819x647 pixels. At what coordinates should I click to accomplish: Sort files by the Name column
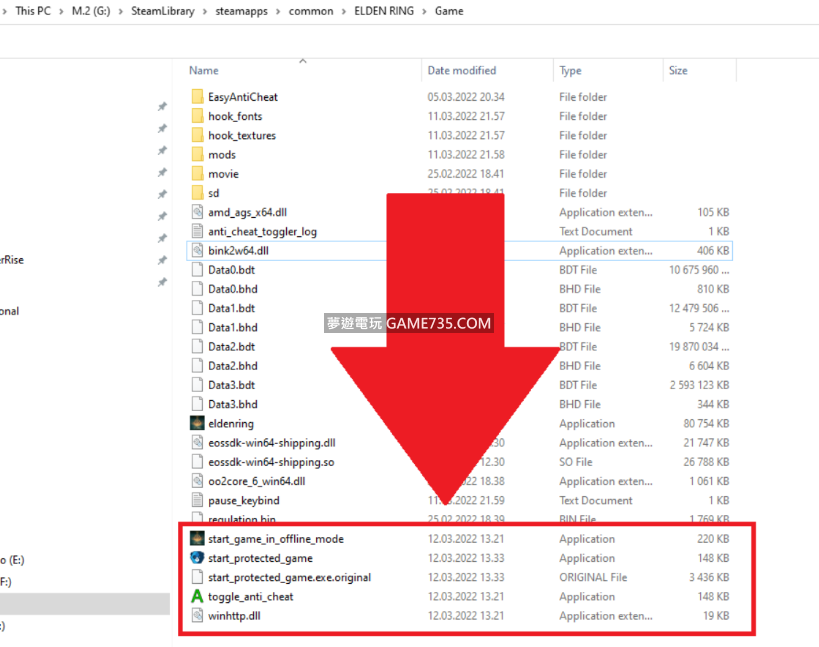tap(204, 71)
